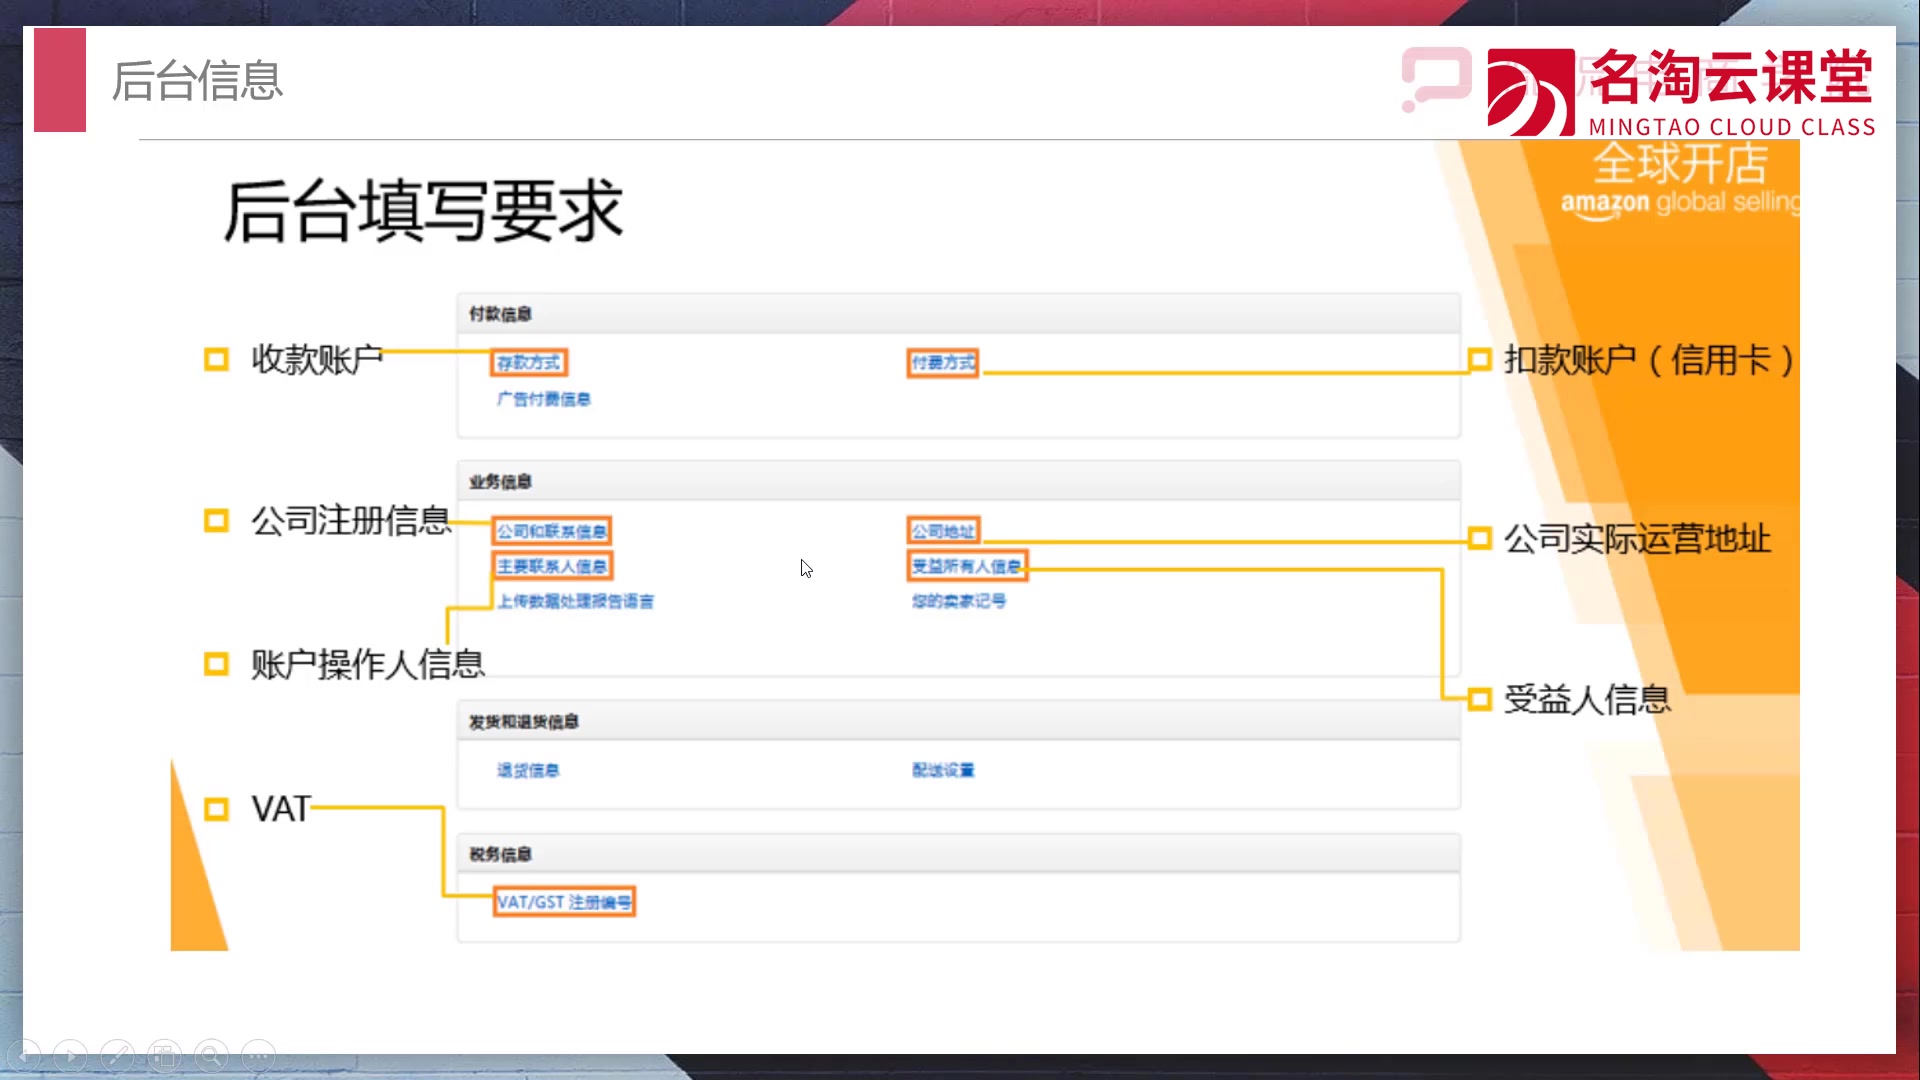The height and width of the screenshot is (1080, 1920).
Task: Click the 受益人信息 label
Action: (1587, 699)
